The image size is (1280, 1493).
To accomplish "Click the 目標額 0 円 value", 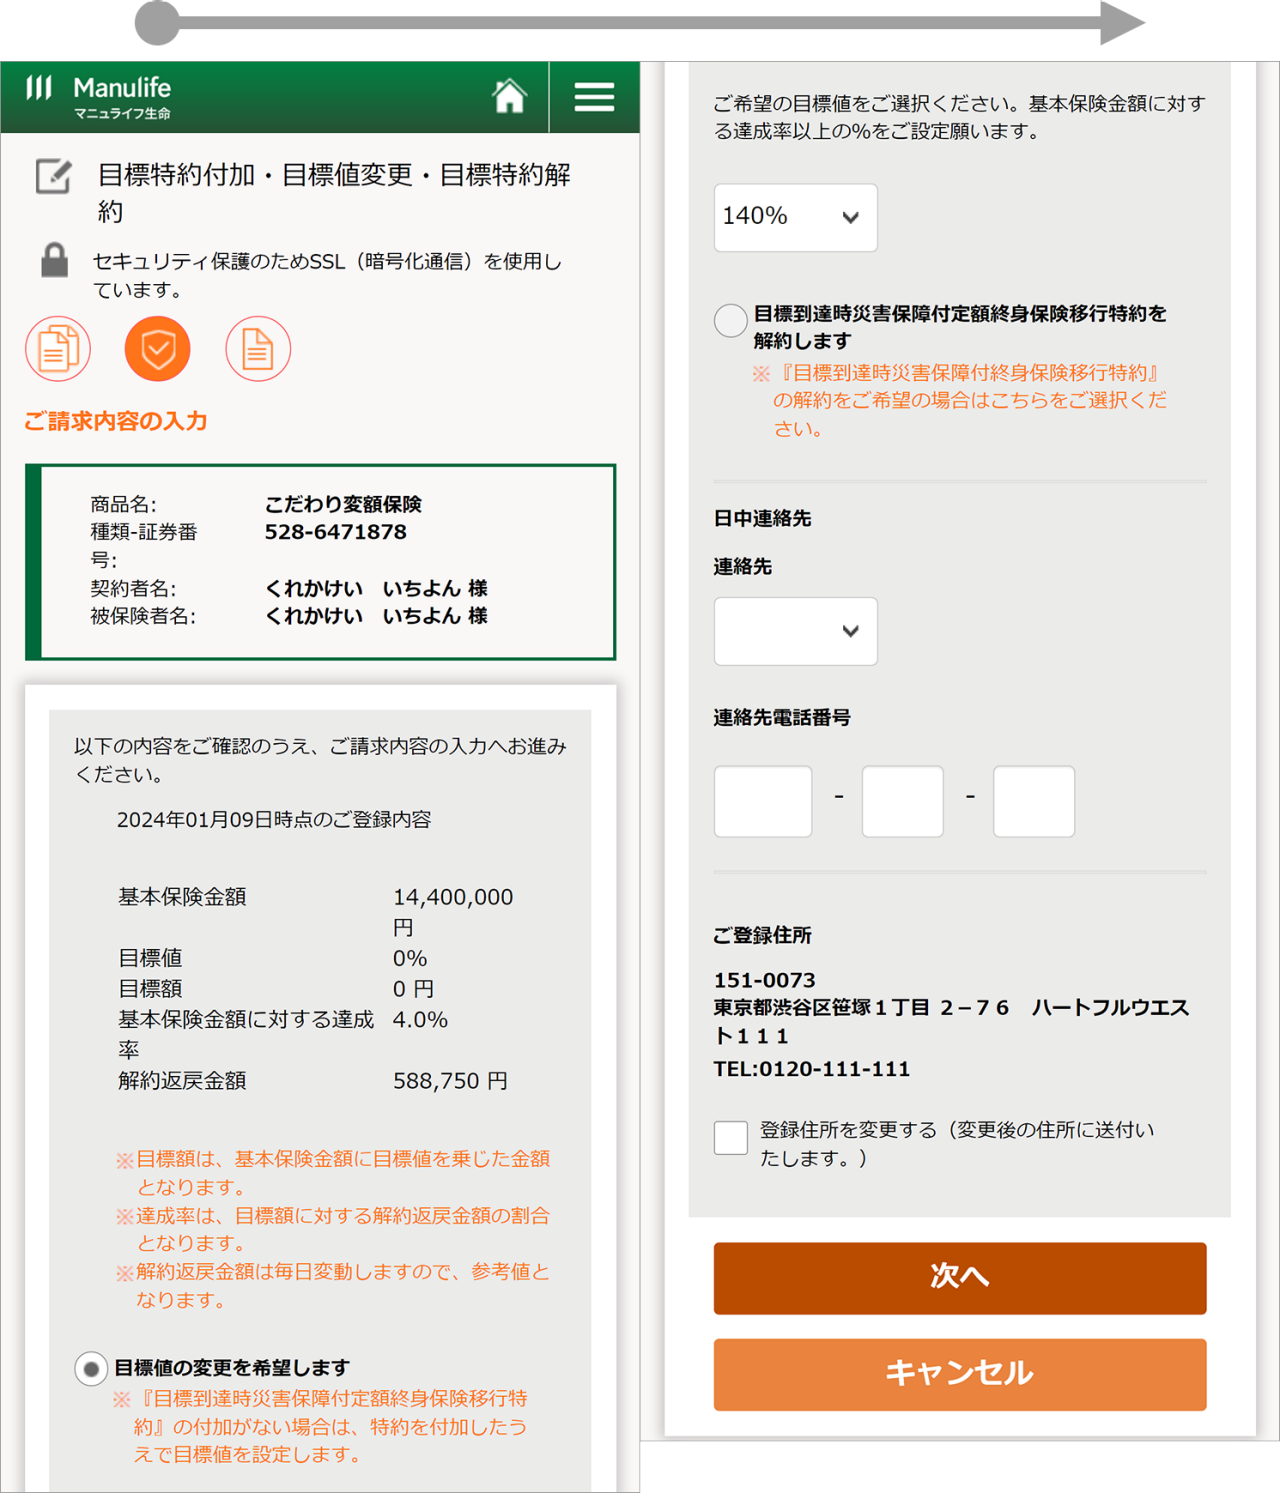I will click(x=413, y=989).
